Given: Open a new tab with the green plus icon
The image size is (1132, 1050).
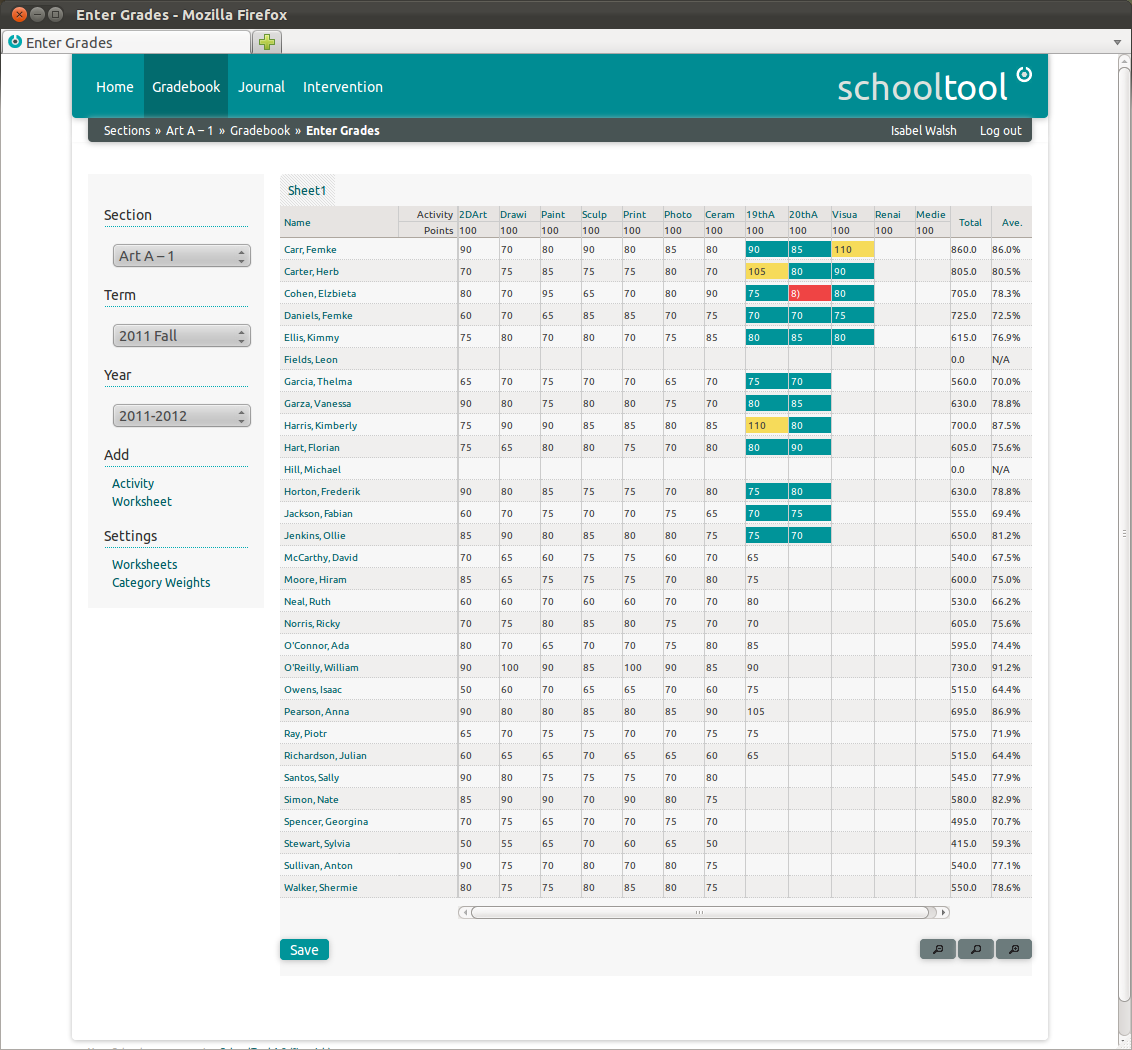Looking at the screenshot, I should [266, 42].
